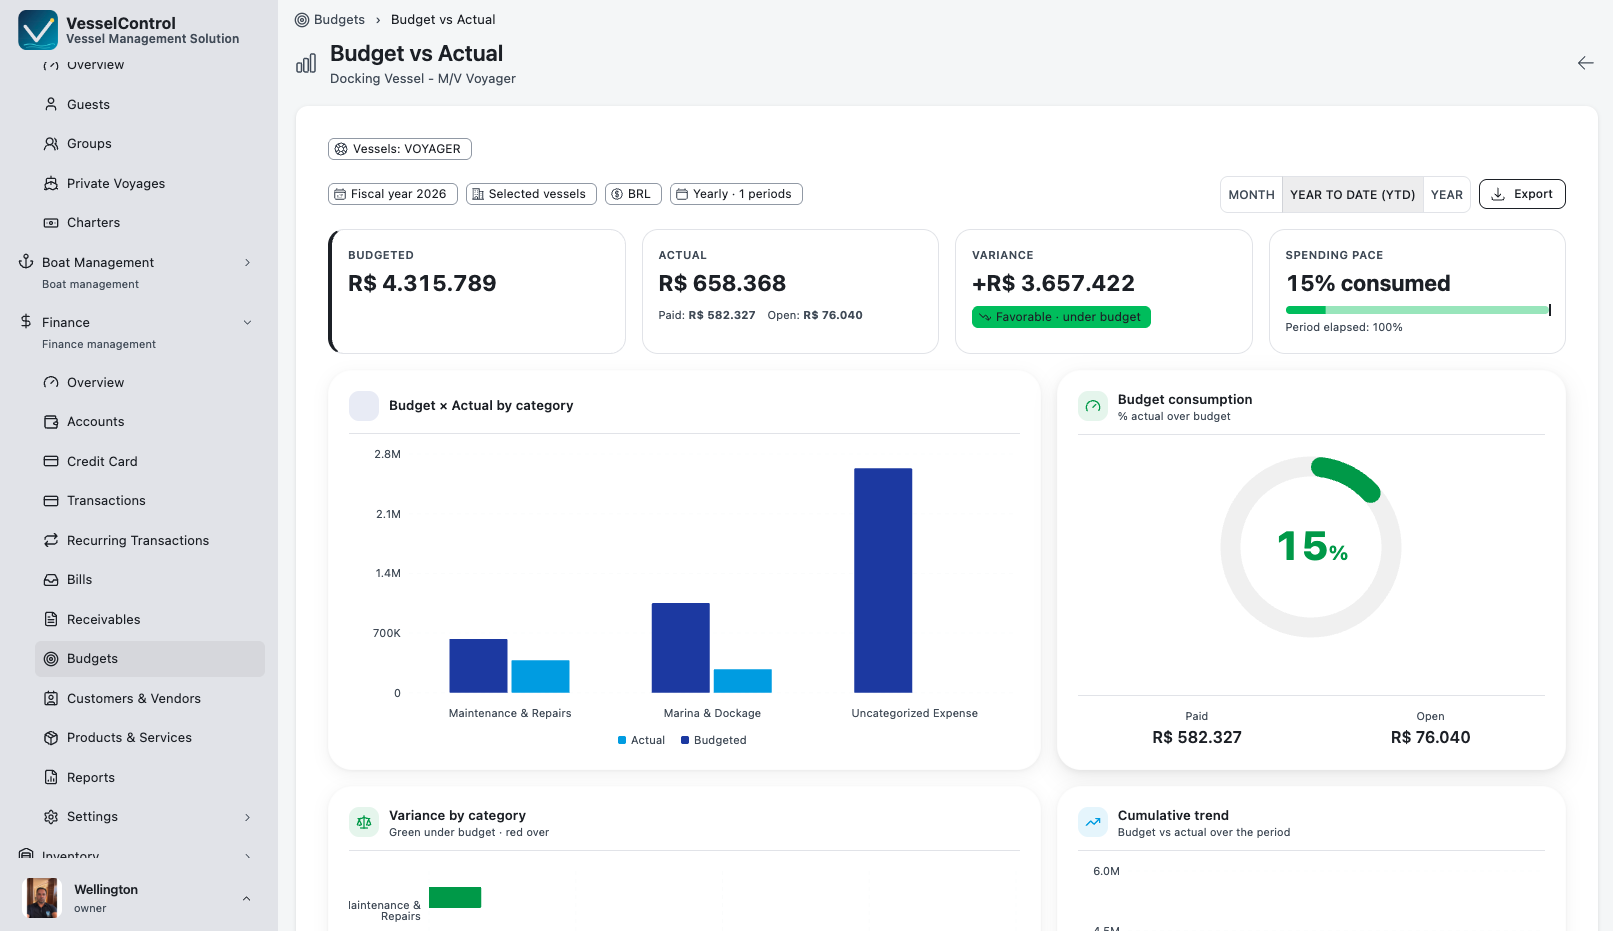This screenshot has height=931, width=1613.
Task: Click the Products & Services box icon
Action: (x=51, y=738)
